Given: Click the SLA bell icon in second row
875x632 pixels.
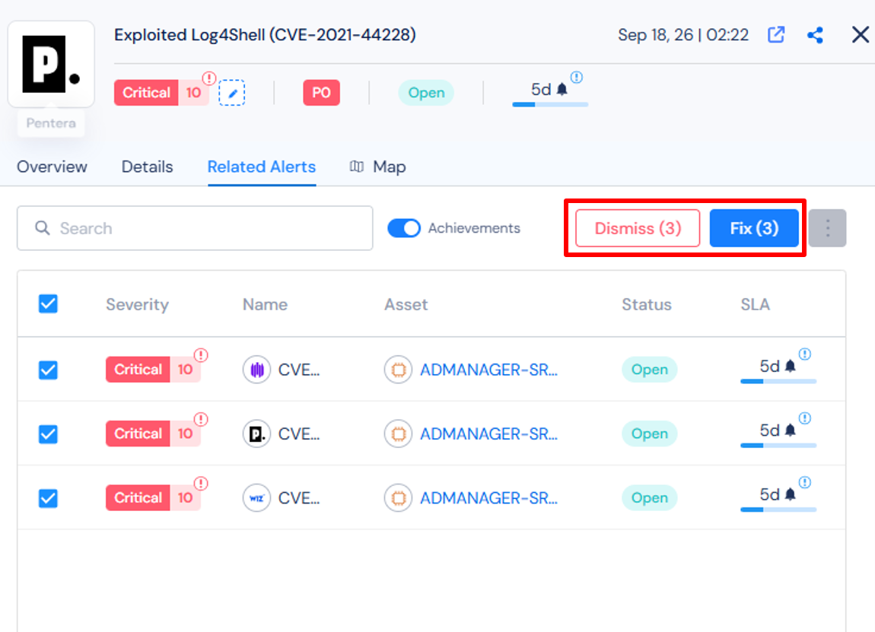Looking at the screenshot, I should pos(790,430).
